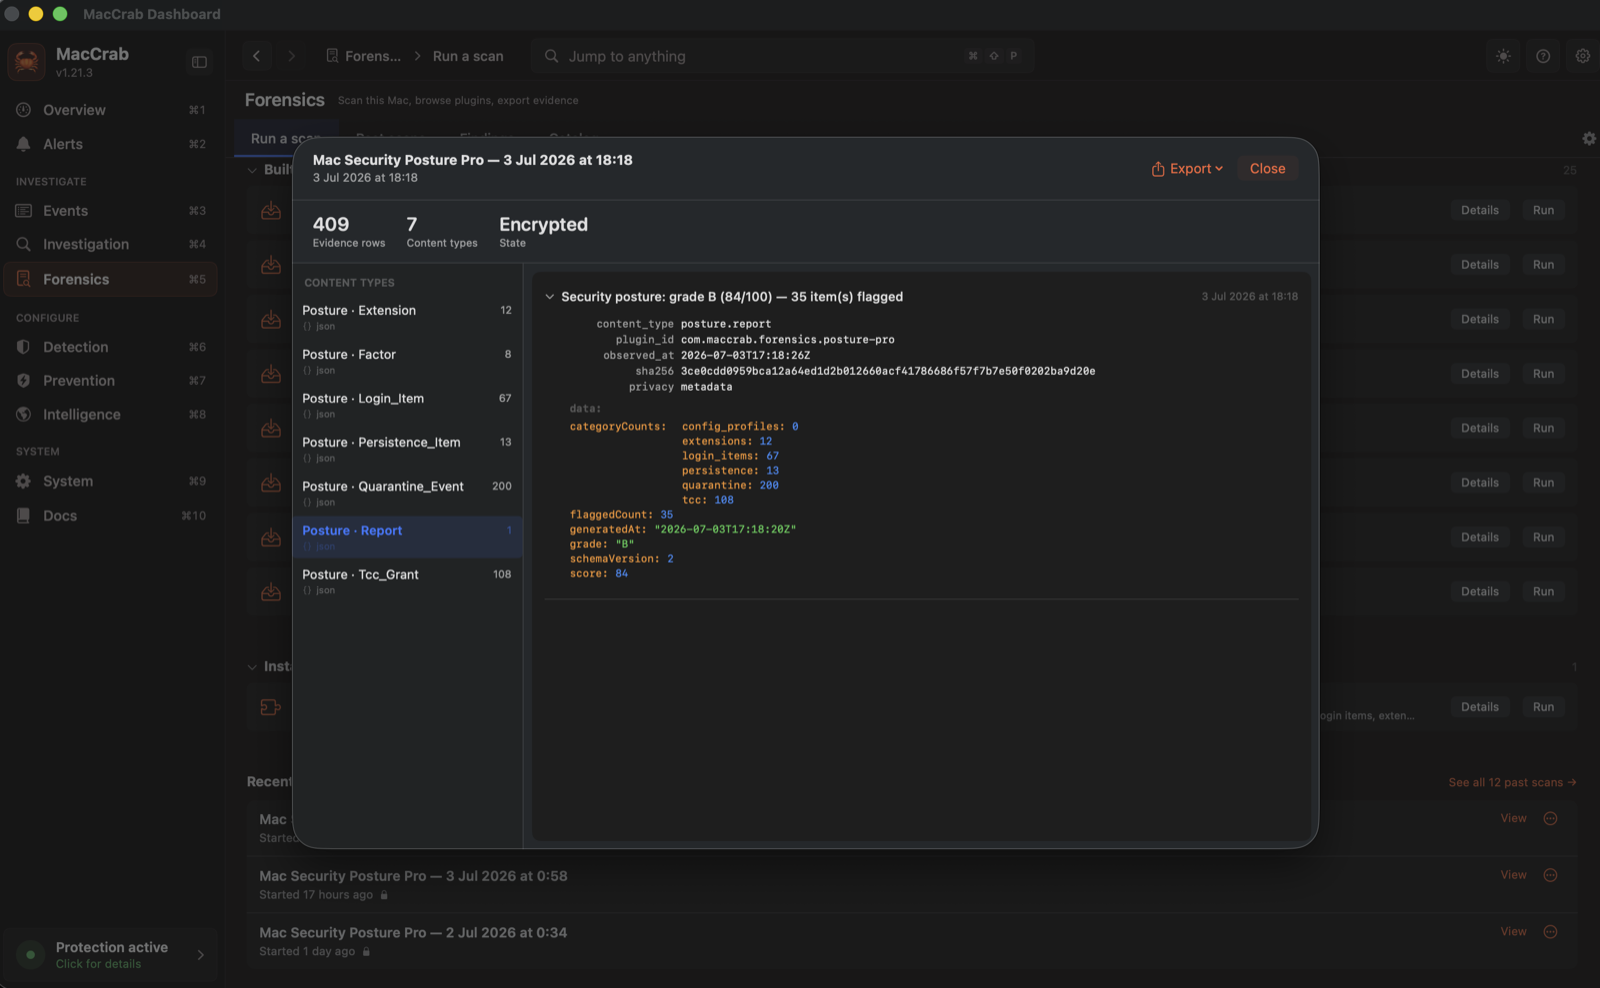Click Details on the first plugin row
Image resolution: width=1600 pixels, height=988 pixels.
coord(1479,211)
